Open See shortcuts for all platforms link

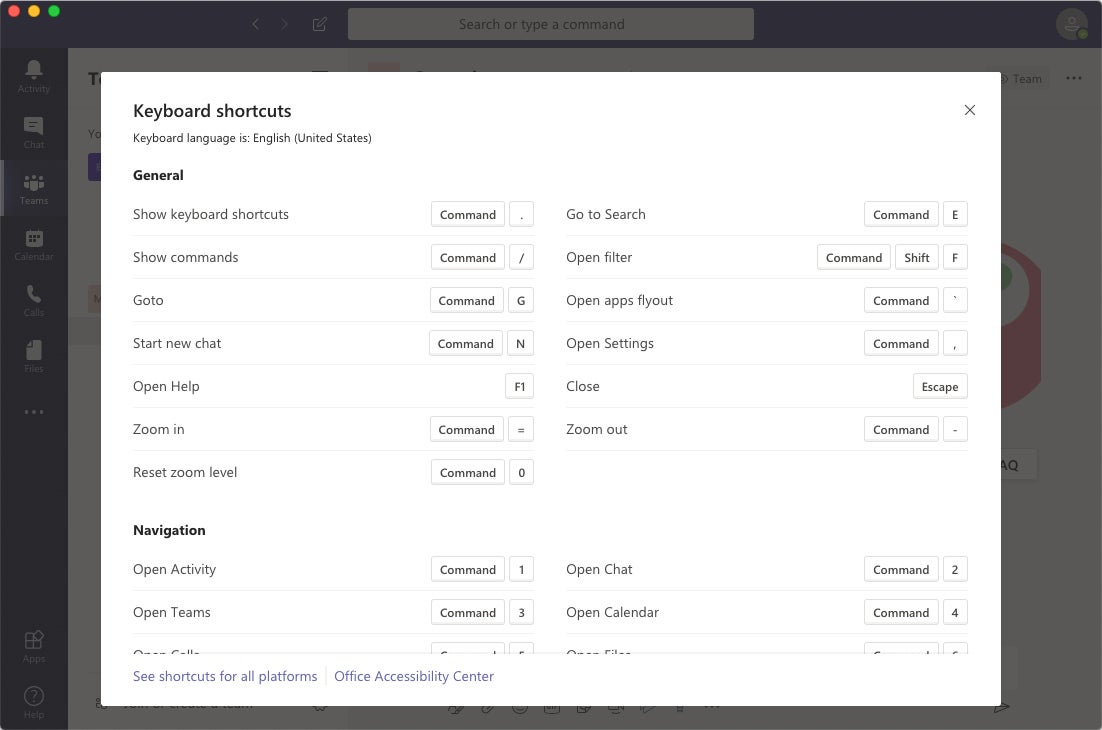point(225,676)
